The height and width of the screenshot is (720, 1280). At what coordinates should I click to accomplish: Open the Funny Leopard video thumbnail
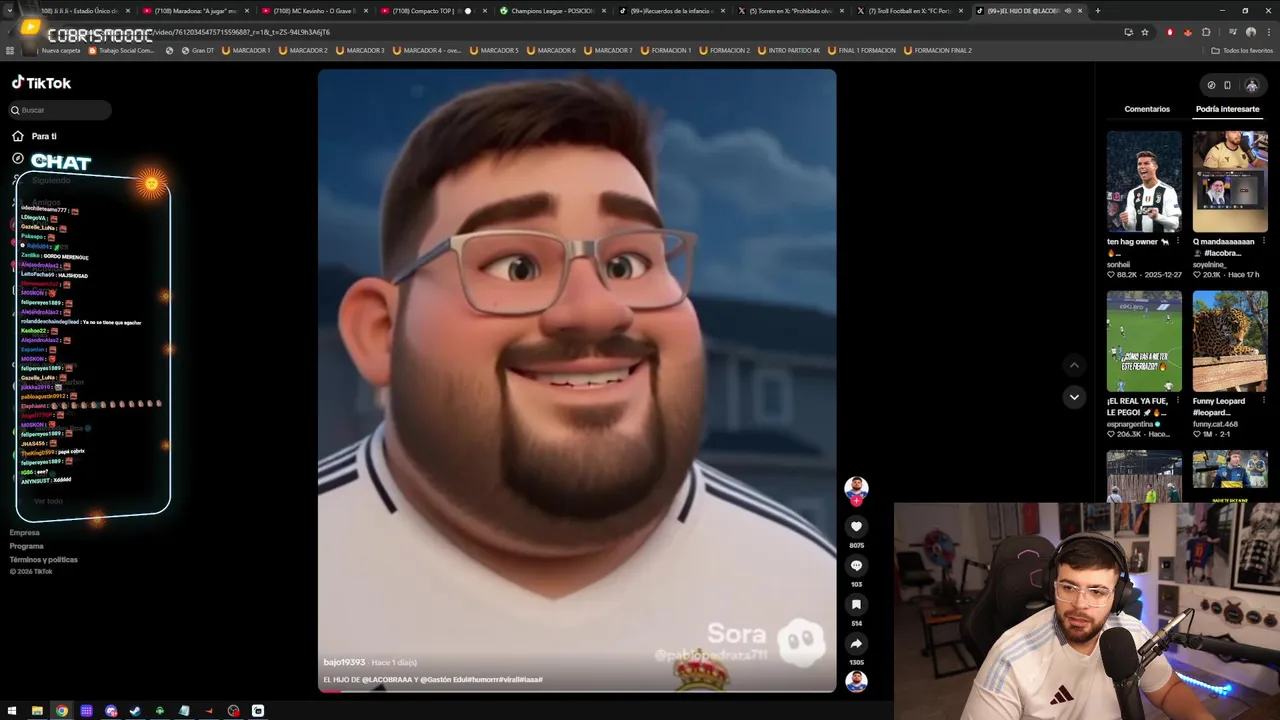point(1230,341)
